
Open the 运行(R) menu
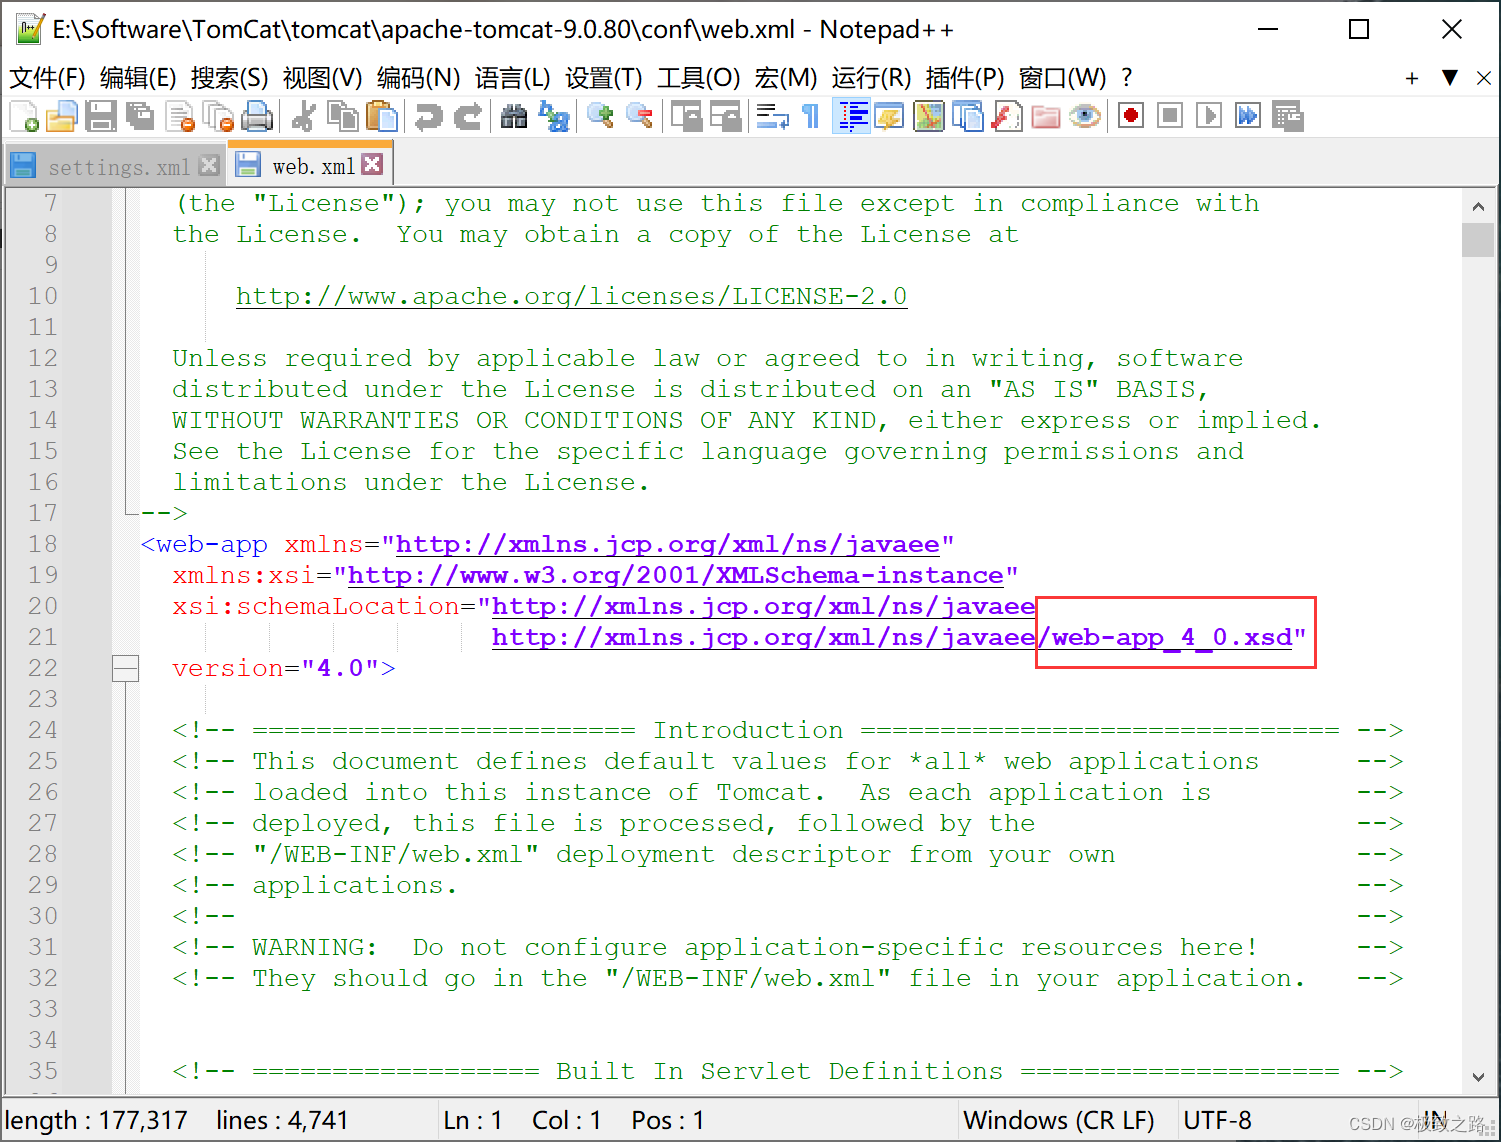[871, 78]
